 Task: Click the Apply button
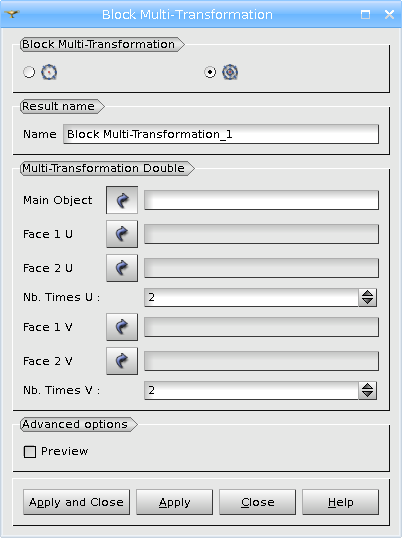[175, 502]
